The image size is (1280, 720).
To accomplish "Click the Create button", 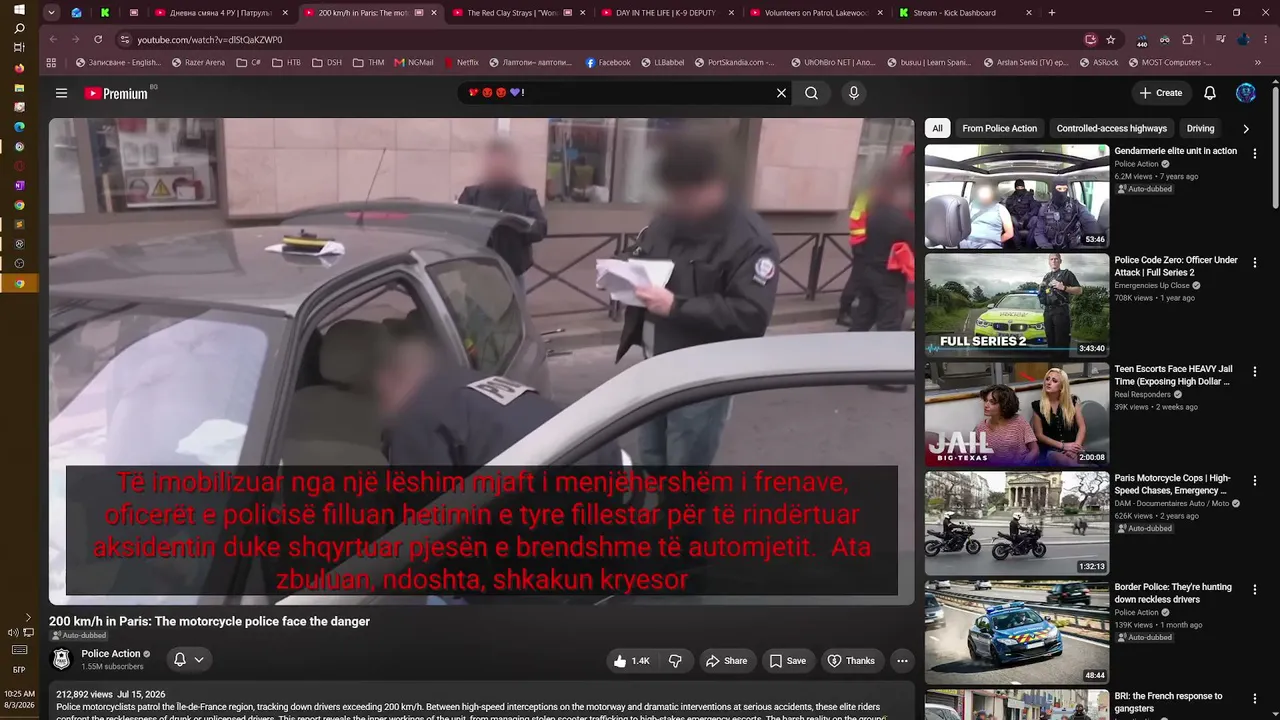I will click(x=1161, y=93).
